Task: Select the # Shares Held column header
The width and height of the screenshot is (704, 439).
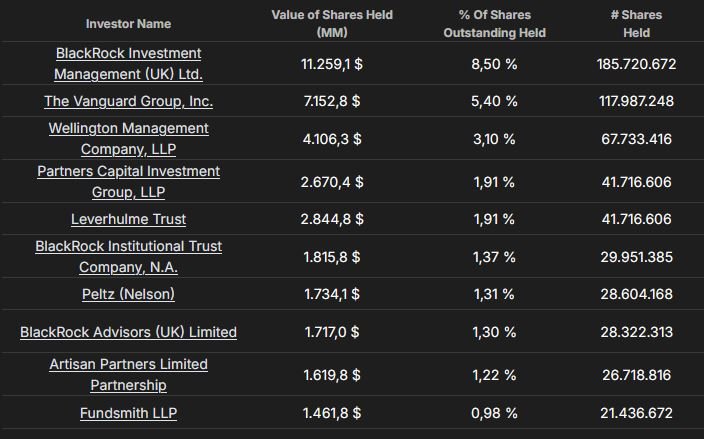Action: click(x=636, y=23)
